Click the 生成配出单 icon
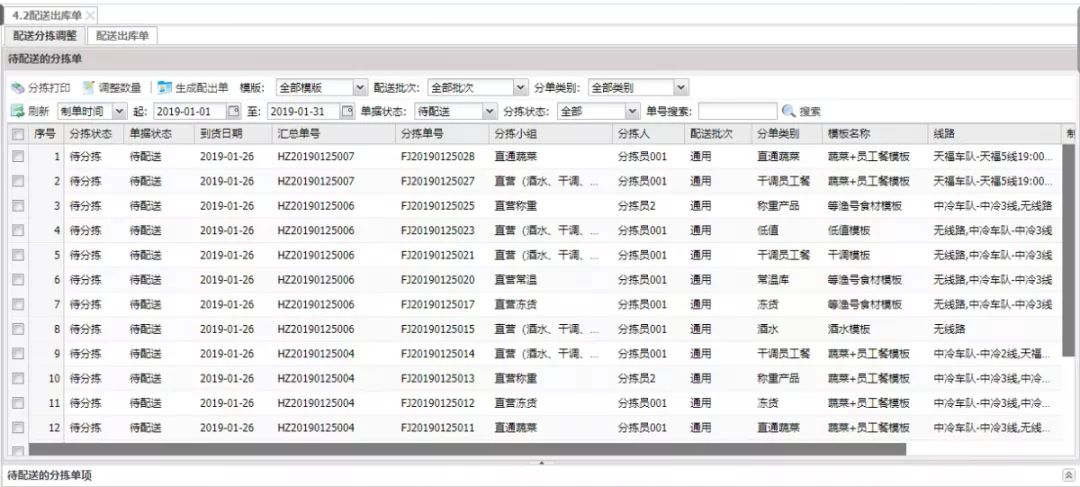Viewport: 1080px width, 487px height. pos(165,87)
